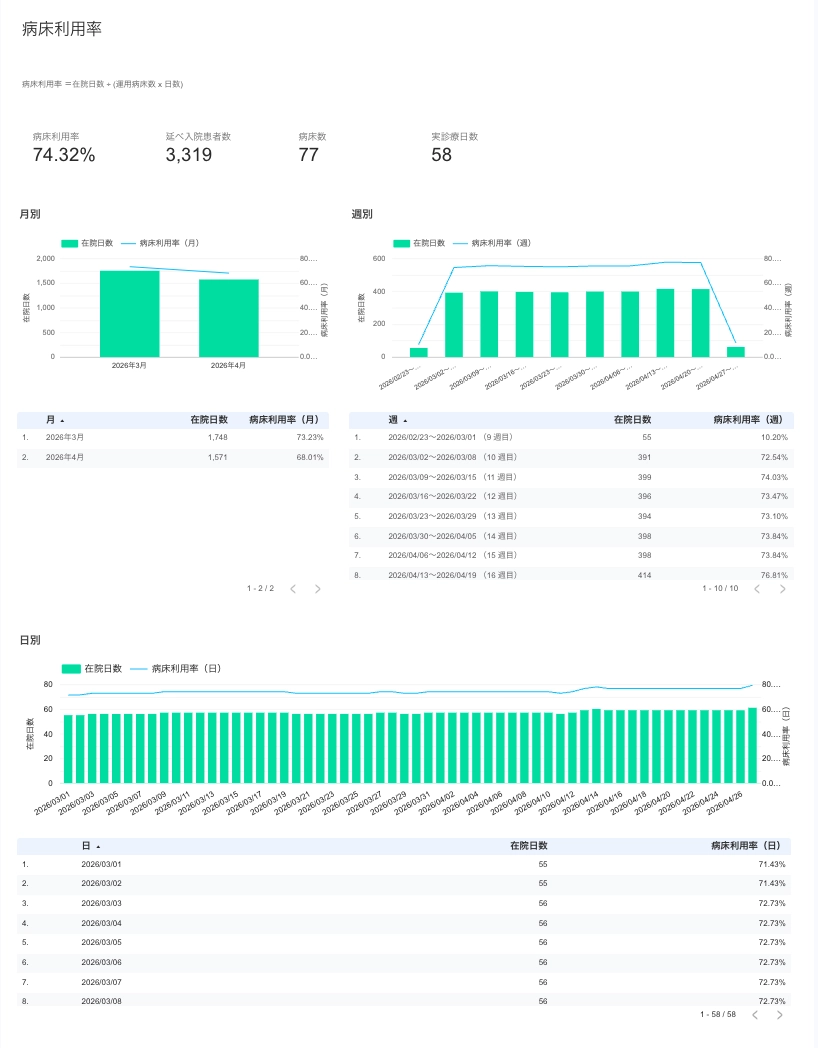Sort weekly table by 在院日数 header
This screenshot has height=1048, width=818.
click(x=632, y=420)
